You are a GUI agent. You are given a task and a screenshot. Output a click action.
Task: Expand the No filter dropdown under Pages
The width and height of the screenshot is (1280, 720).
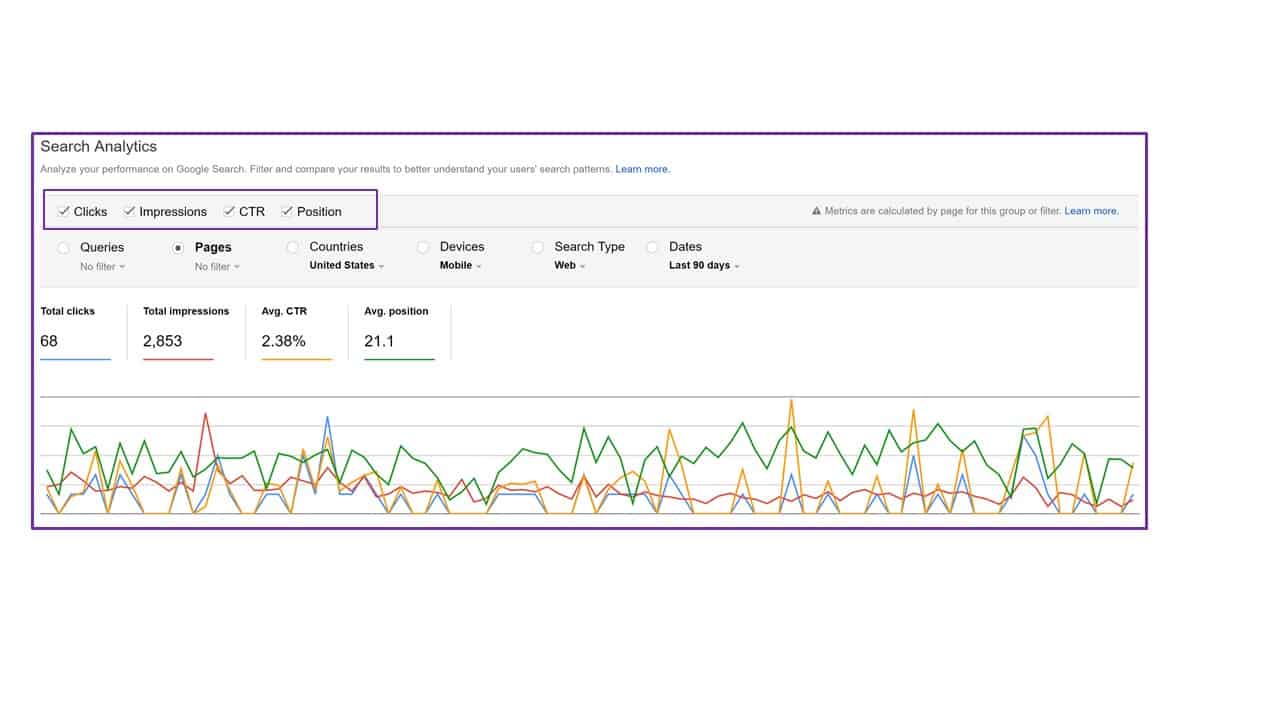(x=217, y=266)
